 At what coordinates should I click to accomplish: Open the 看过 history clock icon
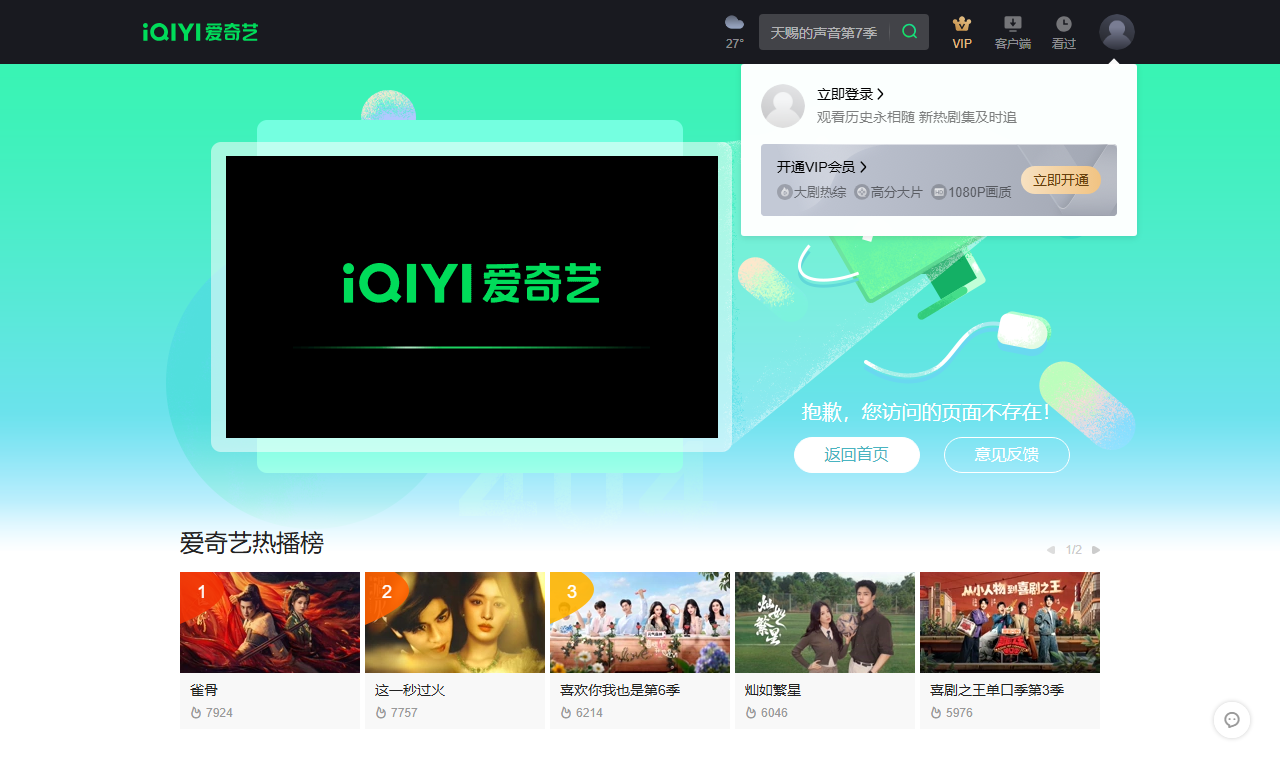click(x=1064, y=24)
